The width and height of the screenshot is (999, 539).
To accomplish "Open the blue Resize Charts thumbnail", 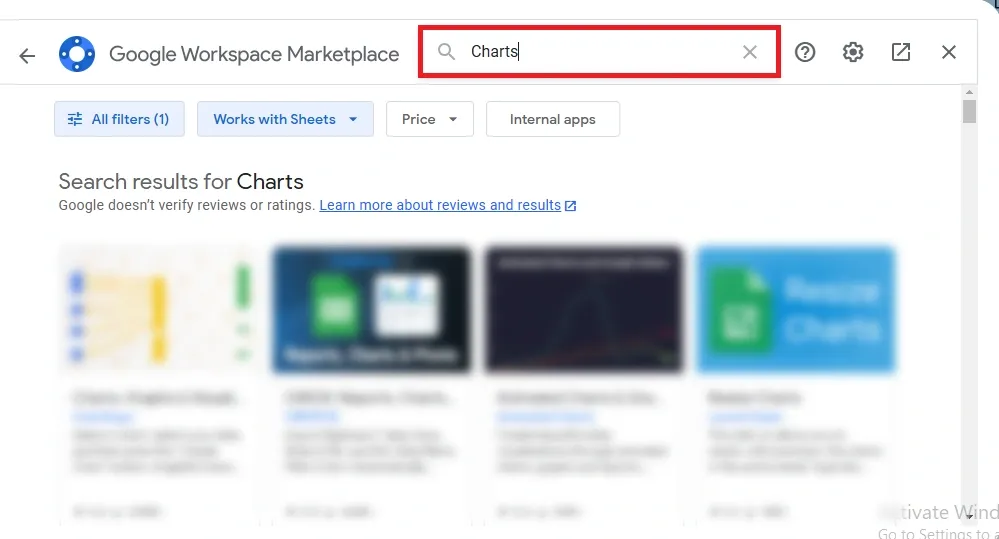I will coord(796,310).
